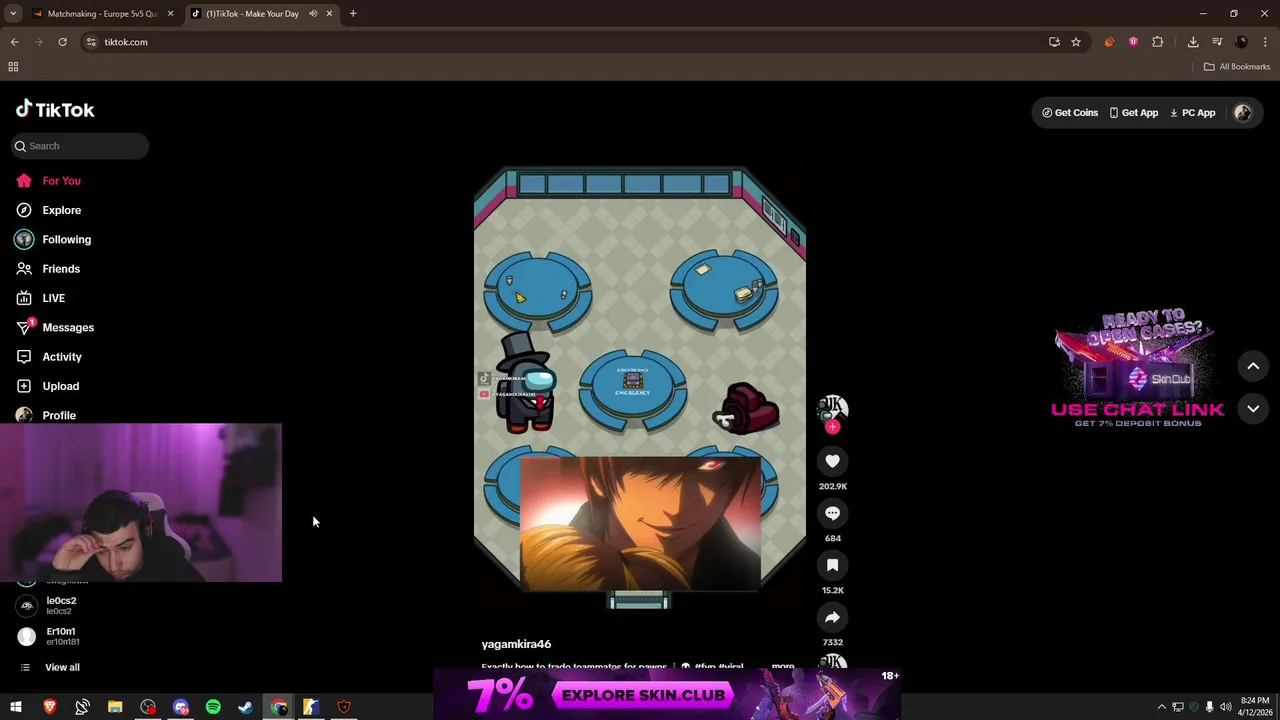Image resolution: width=1280 pixels, height=720 pixels.
Task: Install TikTok app from address bar
Action: tap(1054, 42)
